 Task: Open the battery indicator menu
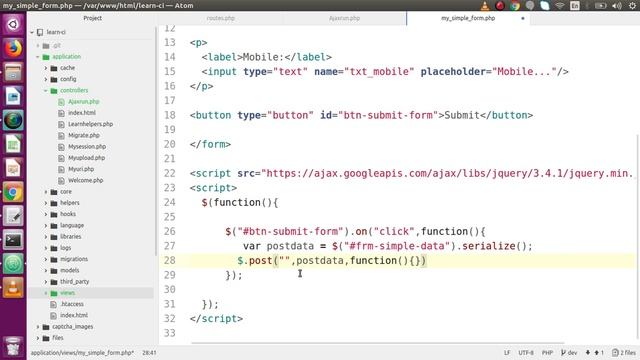[600, 5]
